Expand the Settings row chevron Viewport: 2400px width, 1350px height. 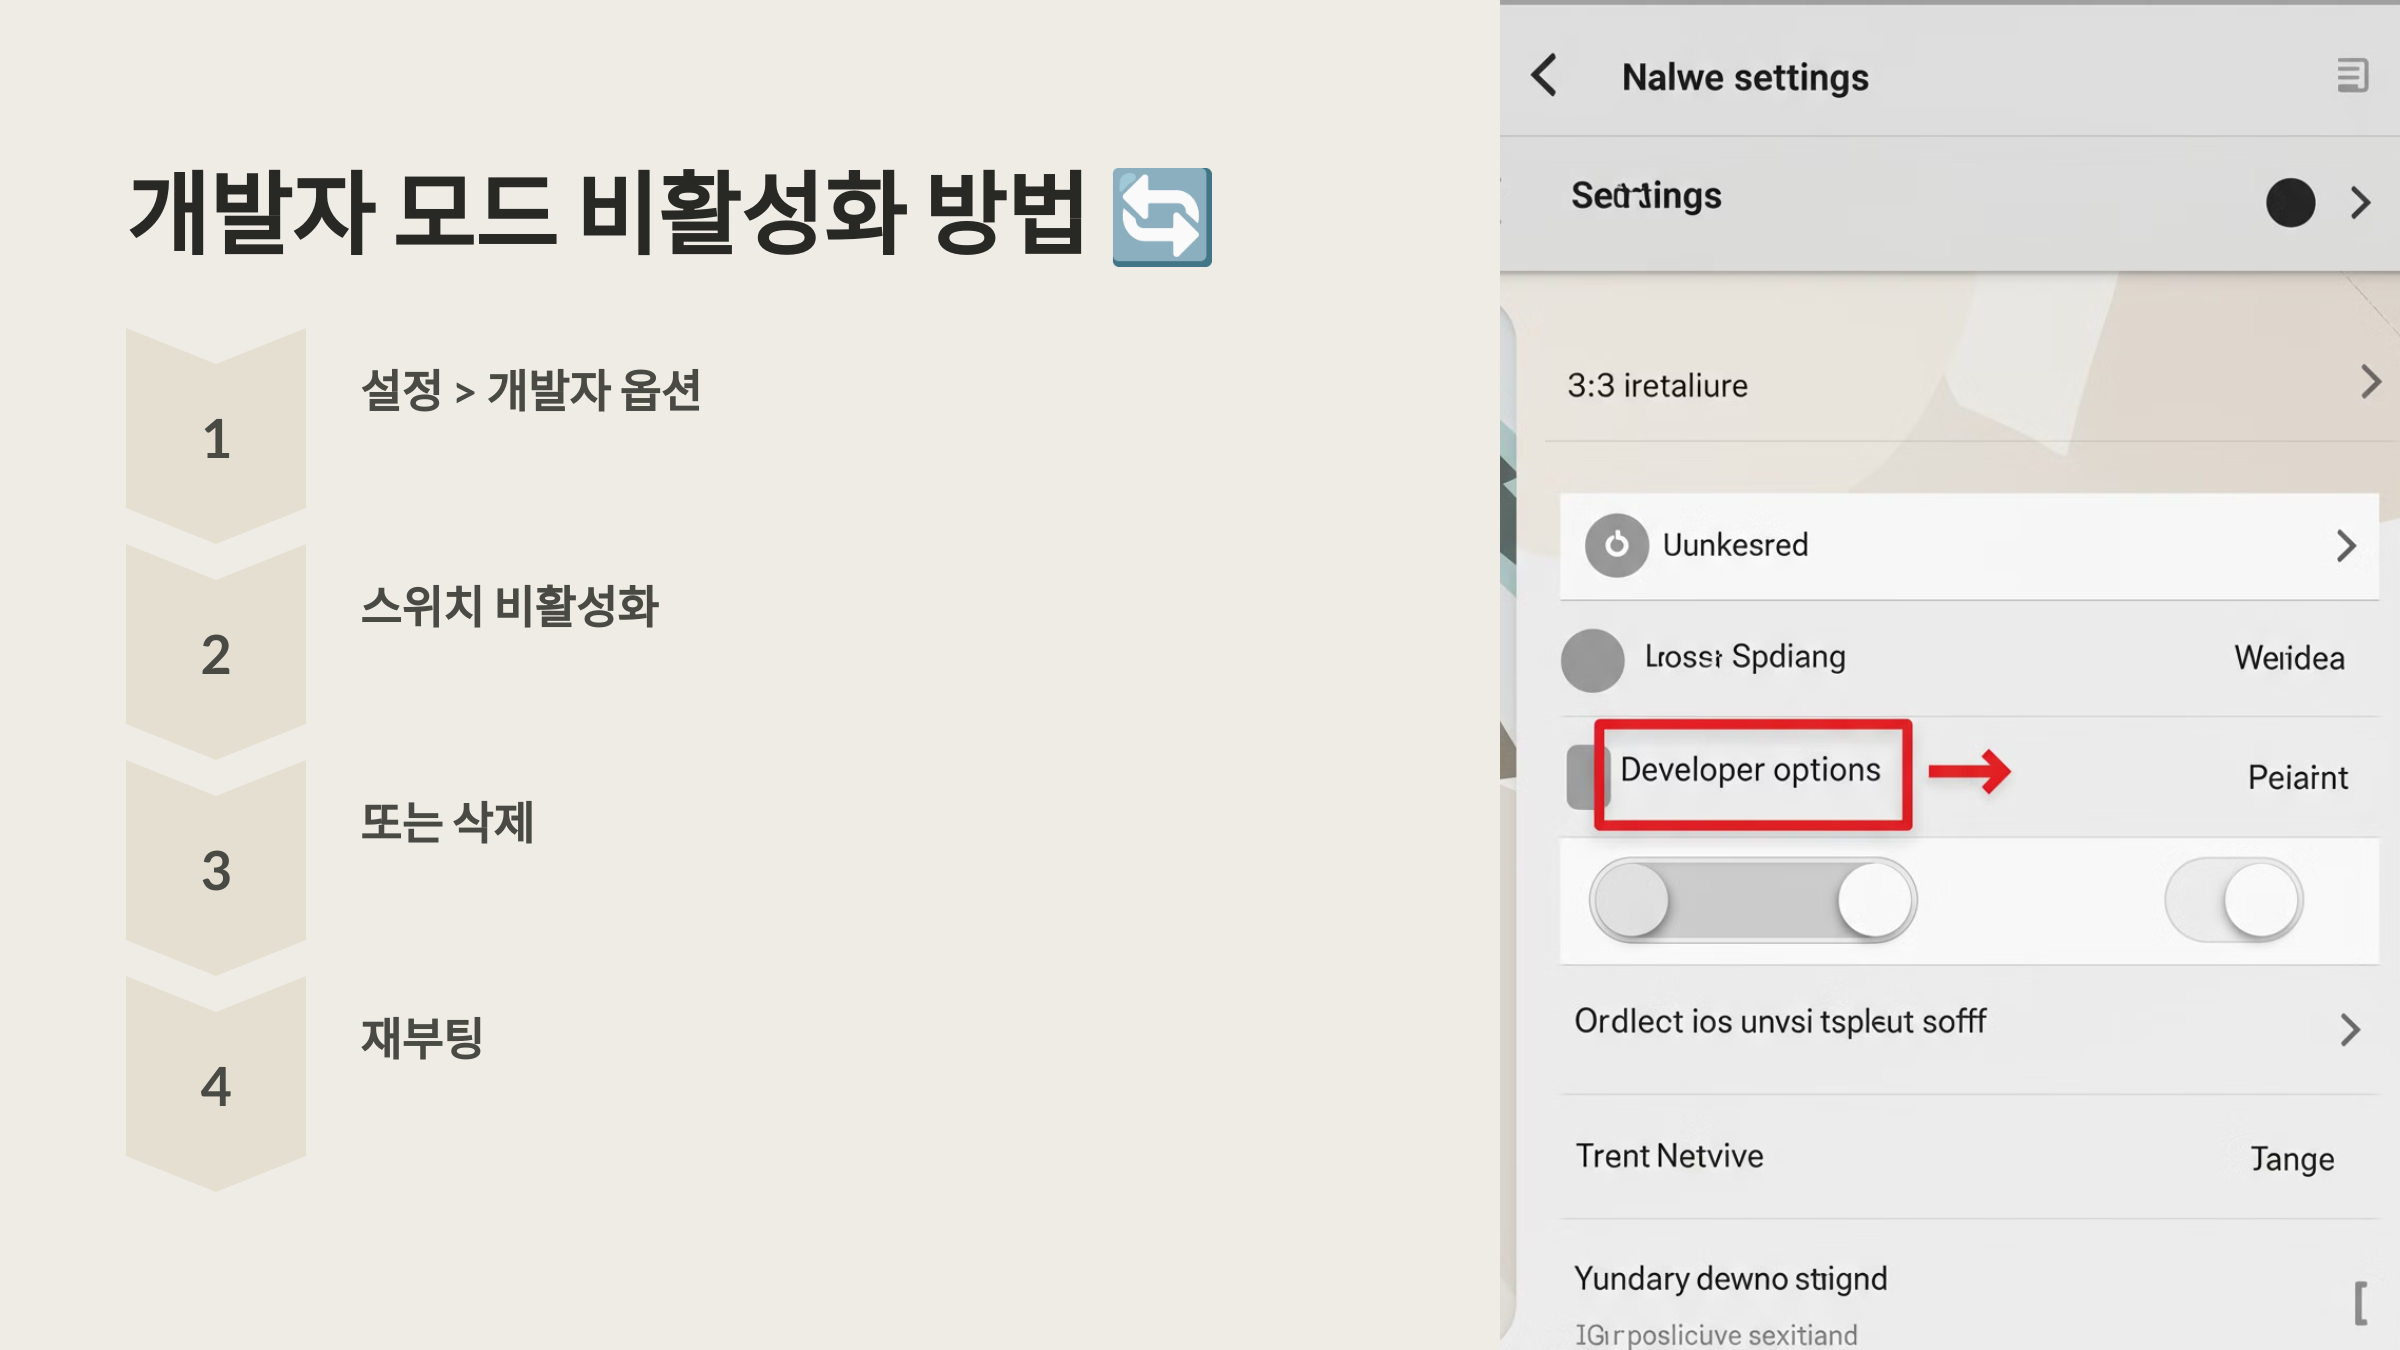coord(2360,203)
